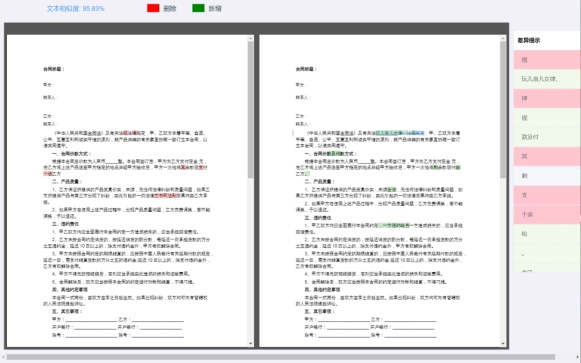Click left document scrollbar down arrow

point(251,343)
